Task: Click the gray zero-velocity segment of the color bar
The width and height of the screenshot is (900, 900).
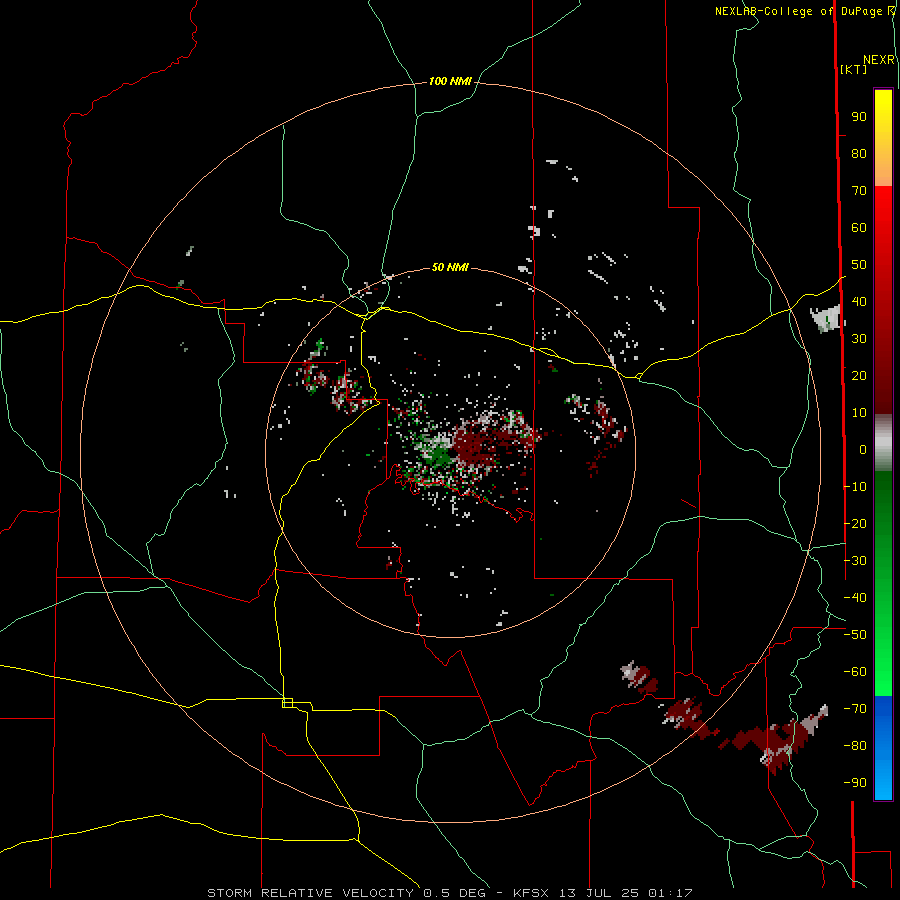Action: tap(883, 443)
